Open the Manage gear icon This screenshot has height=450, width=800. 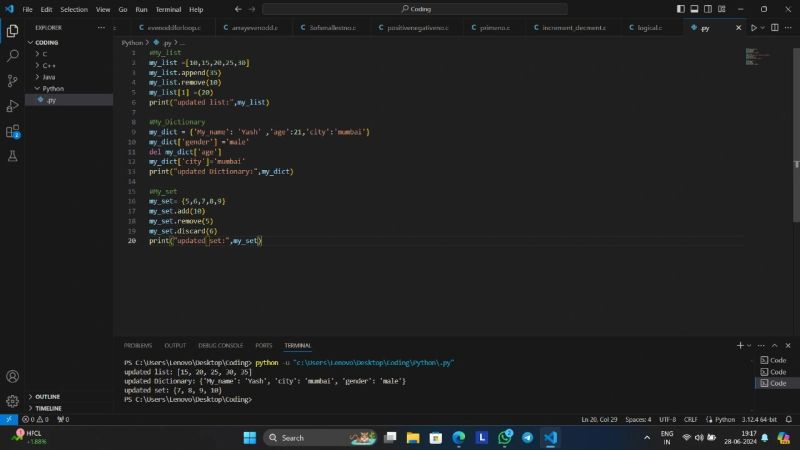[x=12, y=400]
